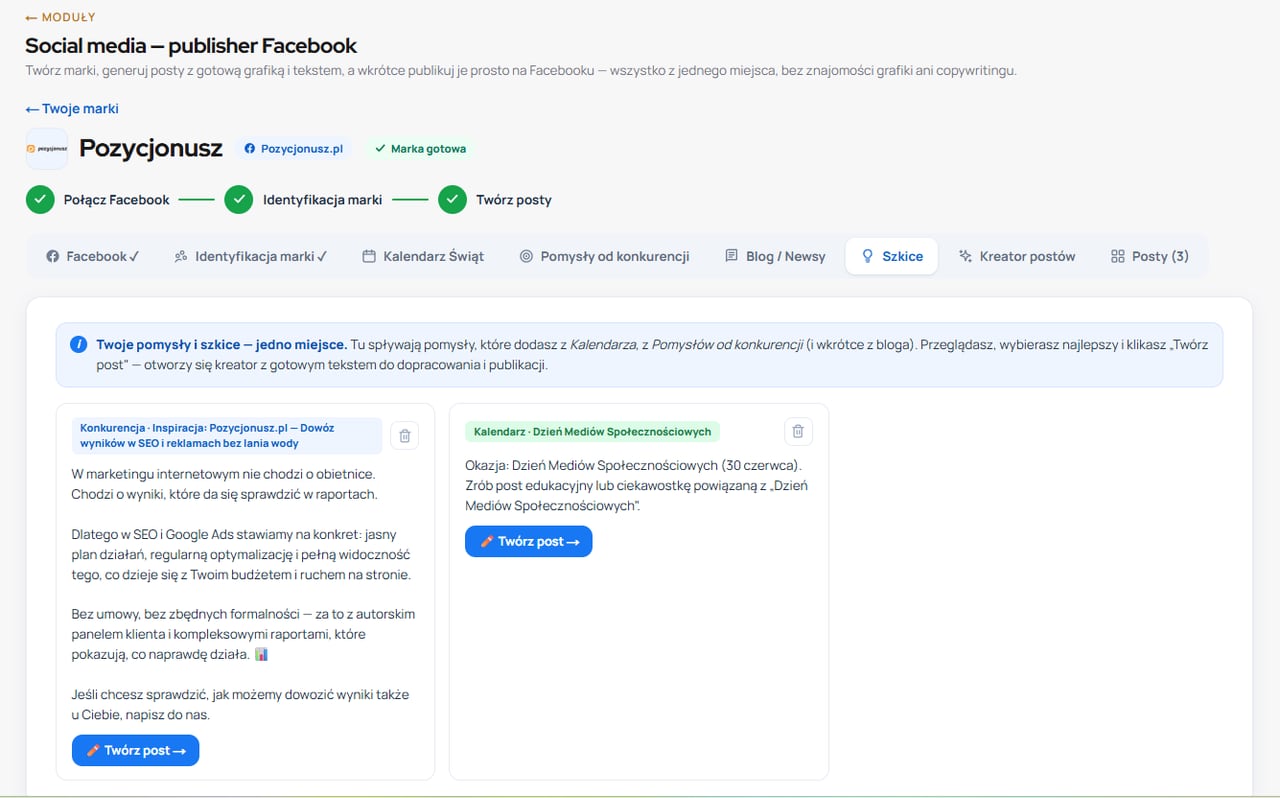Select the Identyfikacja marki step label
Viewport: 1280px width, 798px height.
[323, 200]
